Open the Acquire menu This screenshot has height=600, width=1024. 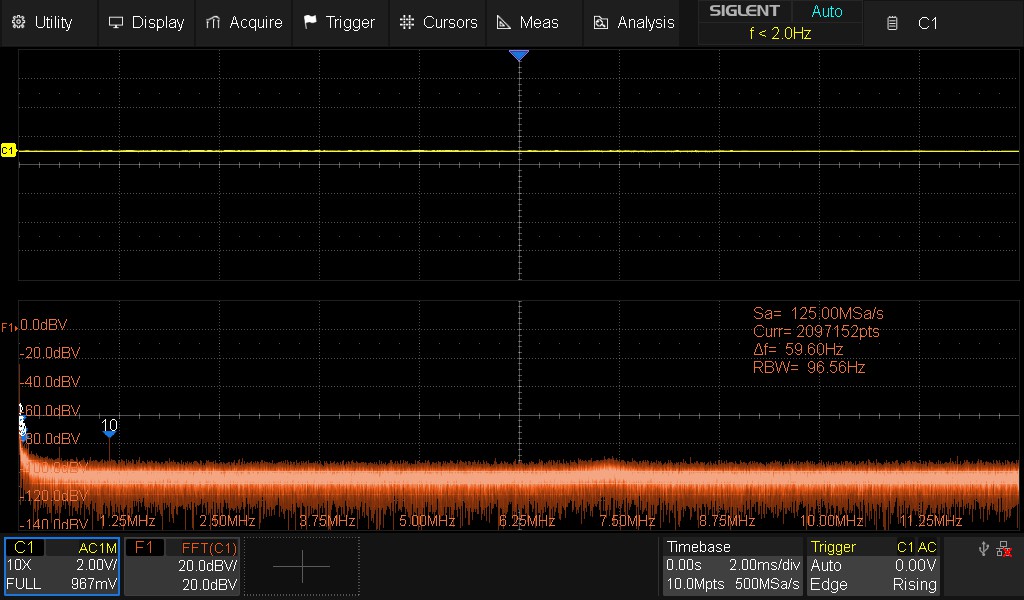pyautogui.click(x=244, y=23)
